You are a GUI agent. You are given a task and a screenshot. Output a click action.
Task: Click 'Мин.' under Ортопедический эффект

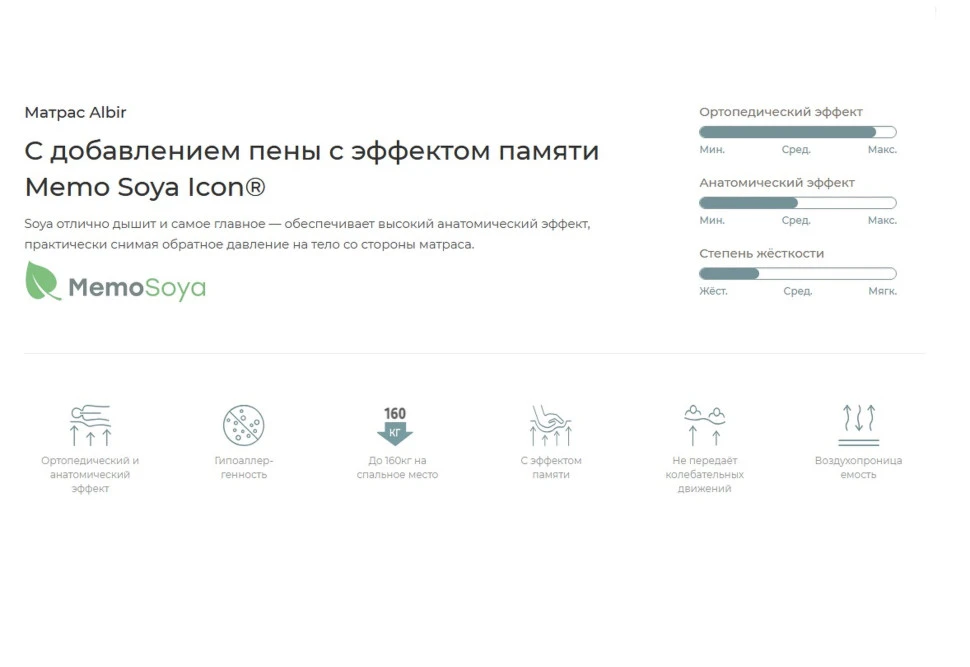click(x=712, y=150)
